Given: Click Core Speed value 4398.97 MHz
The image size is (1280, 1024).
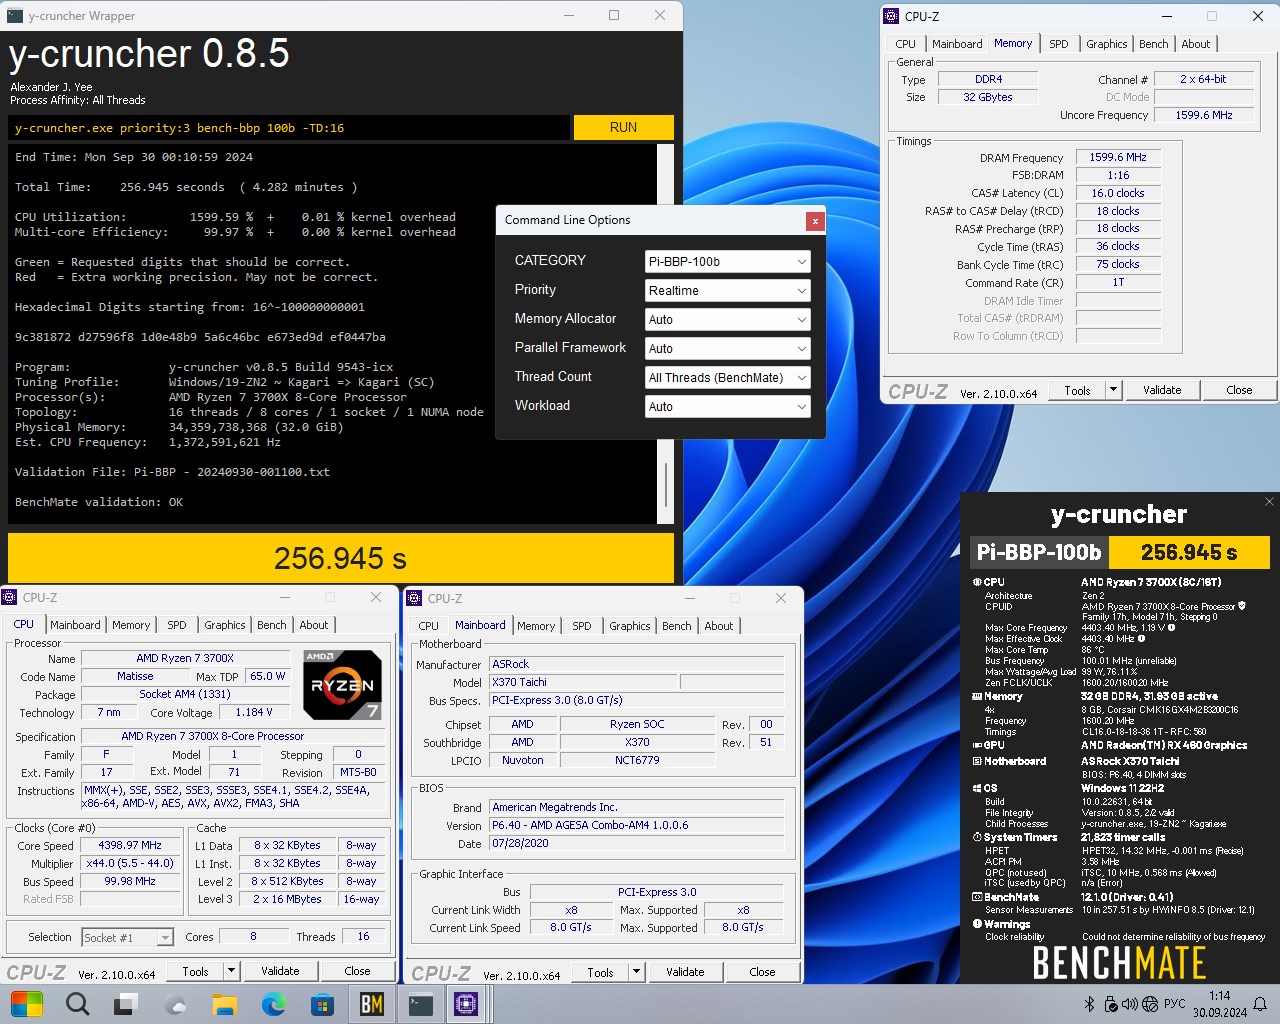Looking at the screenshot, I should [131, 846].
